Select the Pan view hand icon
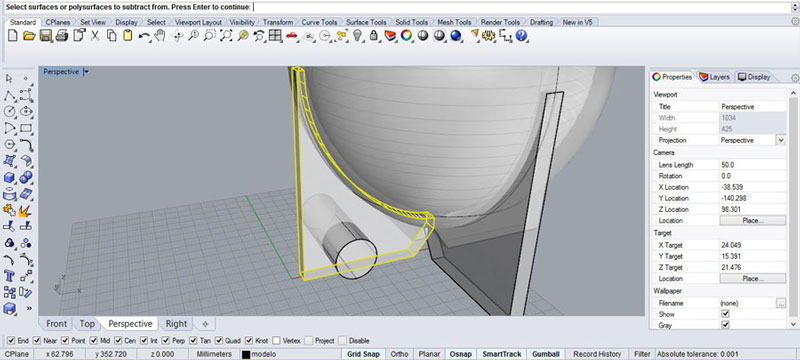This screenshot has width=800, height=360. (x=160, y=36)
